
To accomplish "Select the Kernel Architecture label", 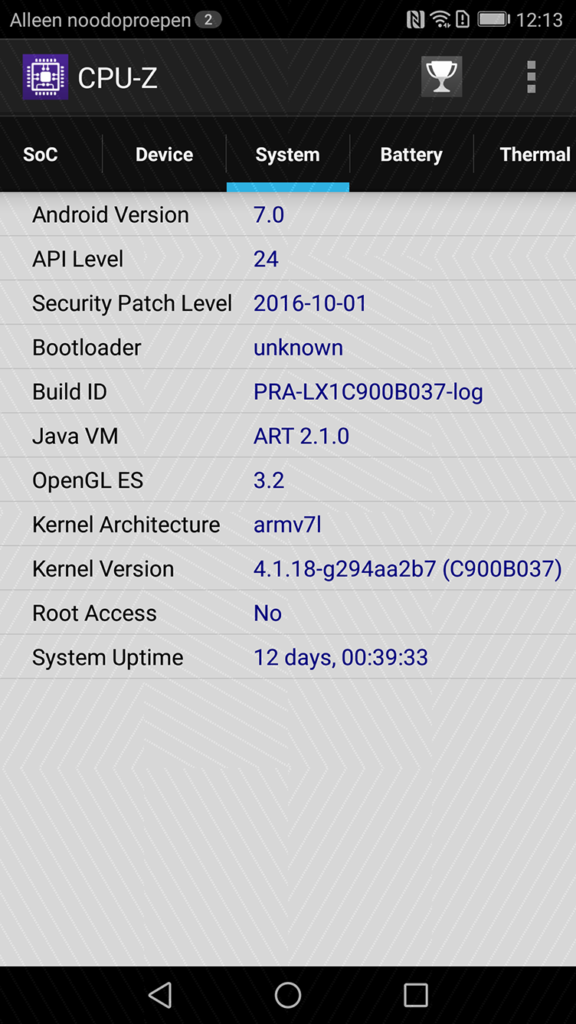I will pos(126,525).
